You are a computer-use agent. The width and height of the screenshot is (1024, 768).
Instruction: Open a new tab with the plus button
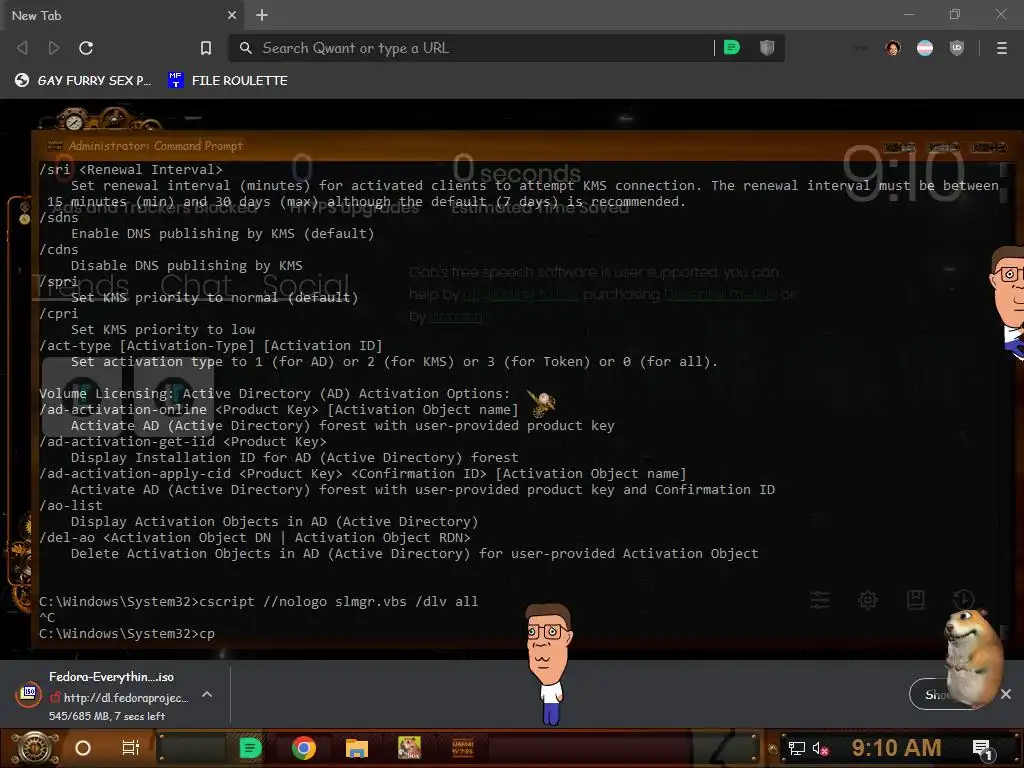point(262,15)
